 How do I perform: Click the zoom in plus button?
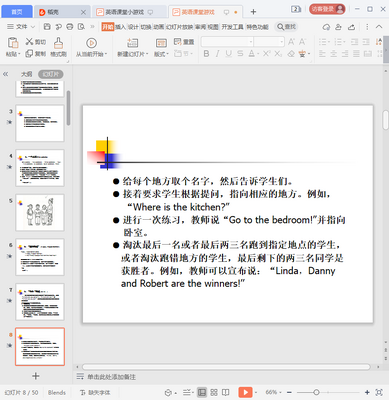367,392
